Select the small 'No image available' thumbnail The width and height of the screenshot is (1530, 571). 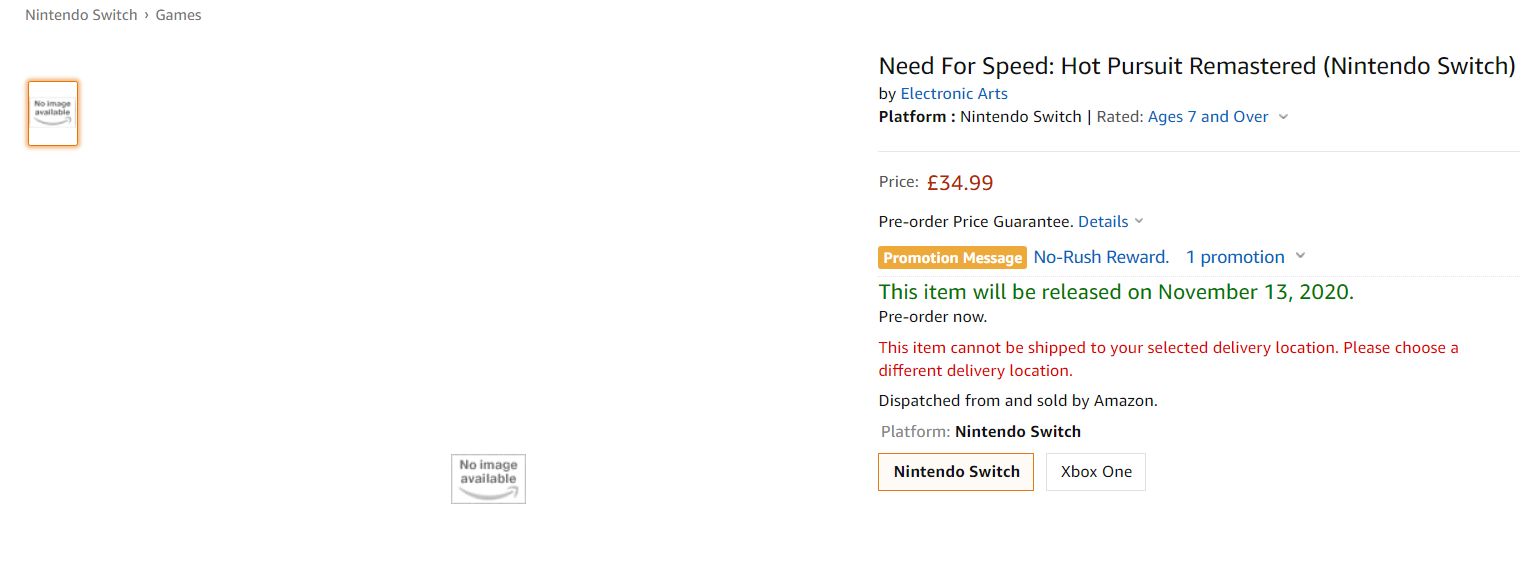tap(53, 113)
